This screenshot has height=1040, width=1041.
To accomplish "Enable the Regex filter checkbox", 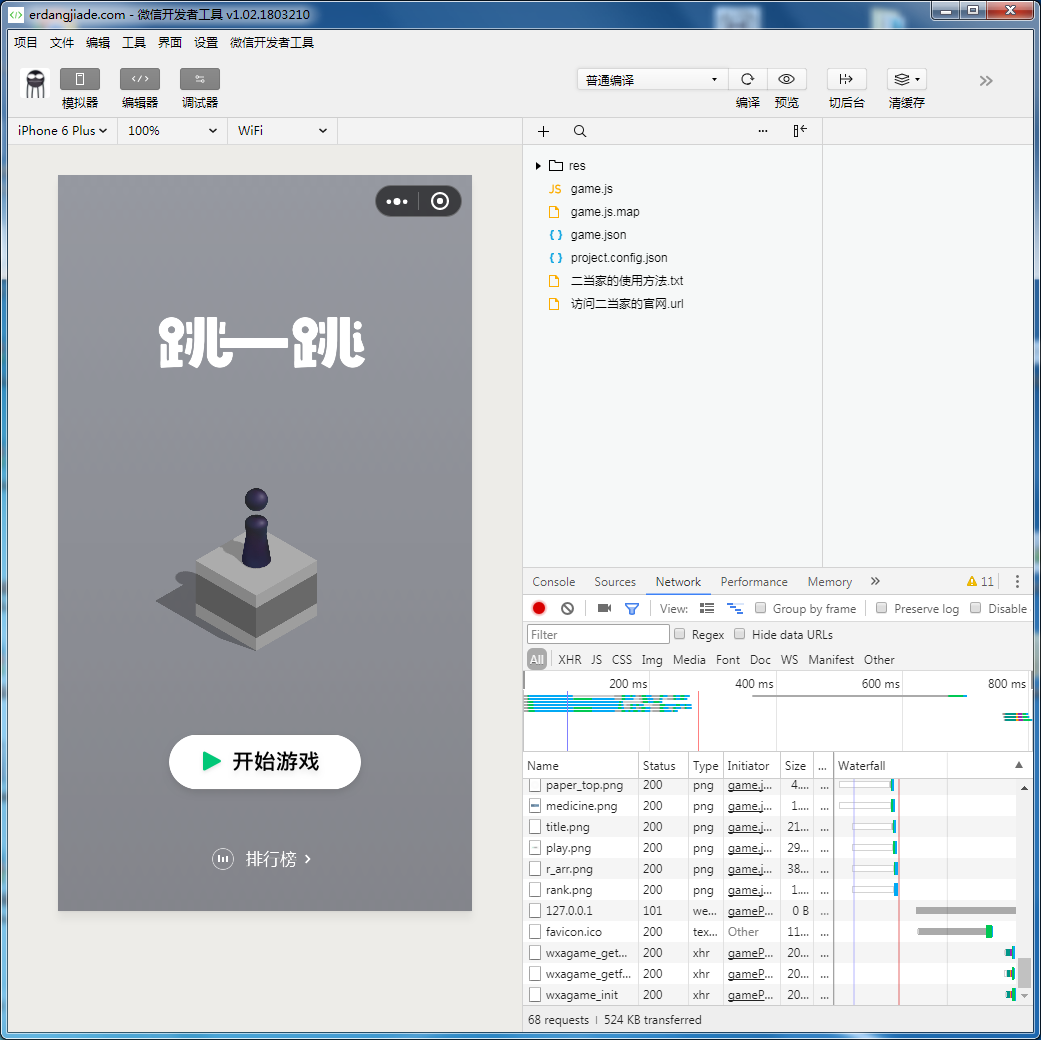I will click(x=679, y=634).
